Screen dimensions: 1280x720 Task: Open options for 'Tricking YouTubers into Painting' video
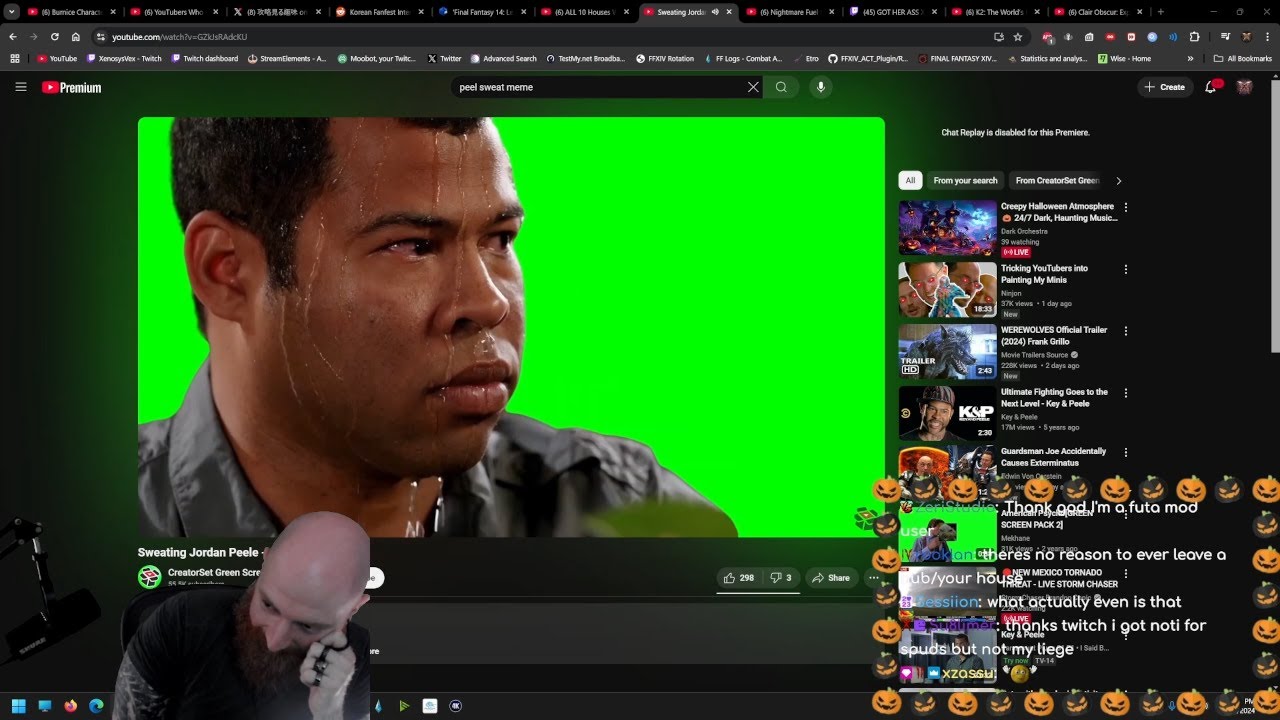coord(1126,269)
